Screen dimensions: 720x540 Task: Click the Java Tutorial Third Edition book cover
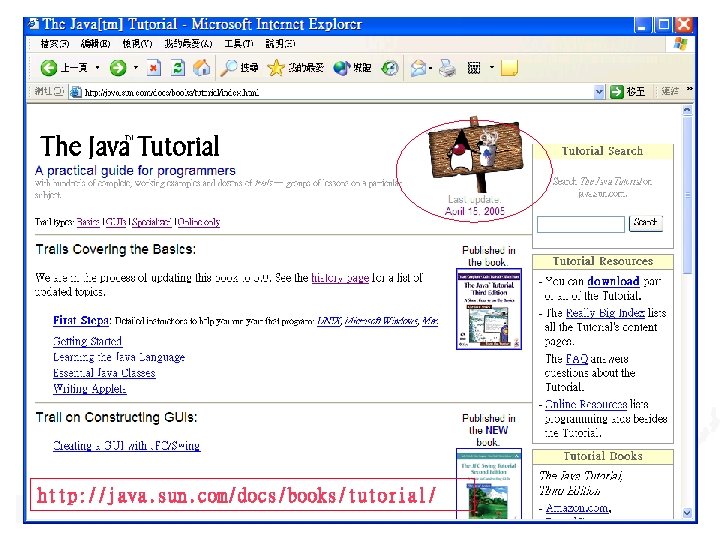click(489, 309)
